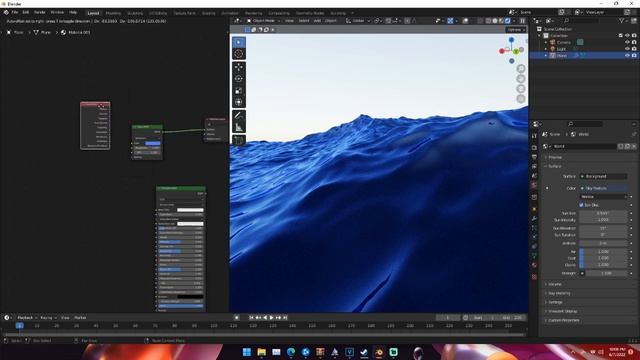Screen dimensions: 640x360
Task: Expand the Volume panel in World properties
Action: tap(555, 284)
